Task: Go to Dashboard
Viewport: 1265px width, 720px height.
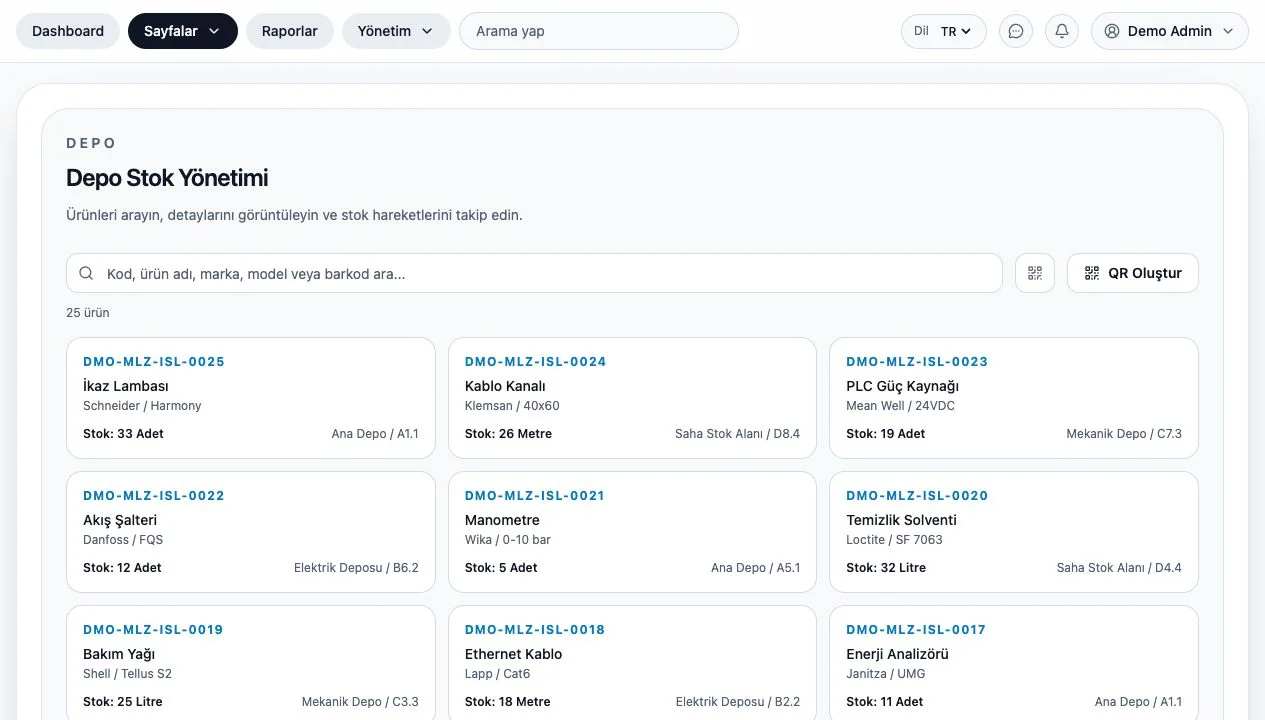Action: click(x=68, y=31)
